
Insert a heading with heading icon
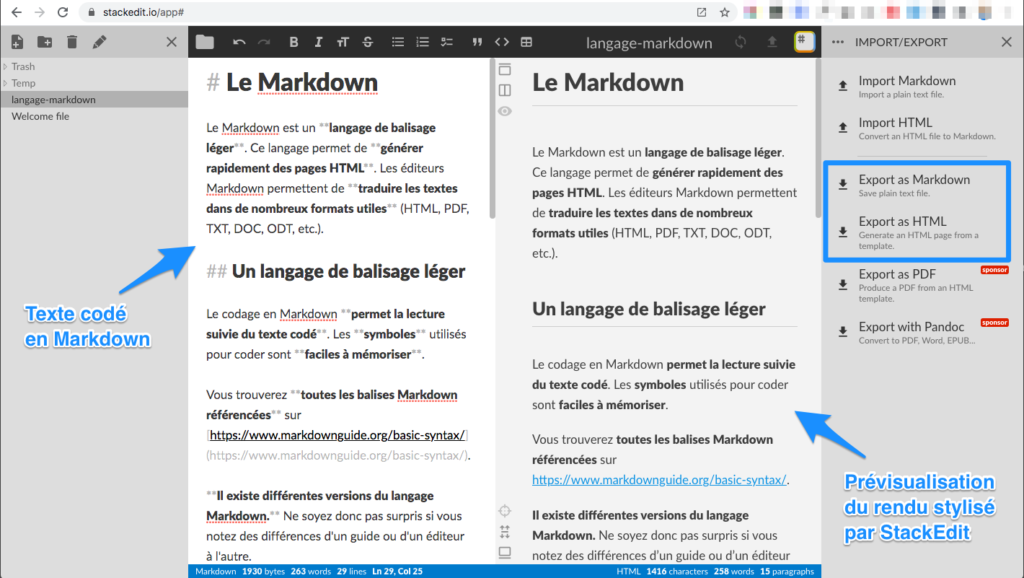343,42
